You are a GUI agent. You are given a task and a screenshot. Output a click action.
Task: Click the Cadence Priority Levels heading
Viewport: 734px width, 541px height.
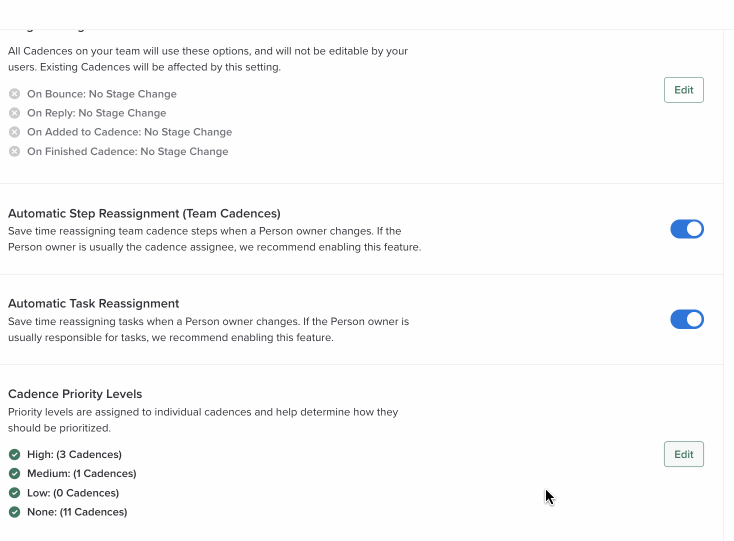click(75, 394)
